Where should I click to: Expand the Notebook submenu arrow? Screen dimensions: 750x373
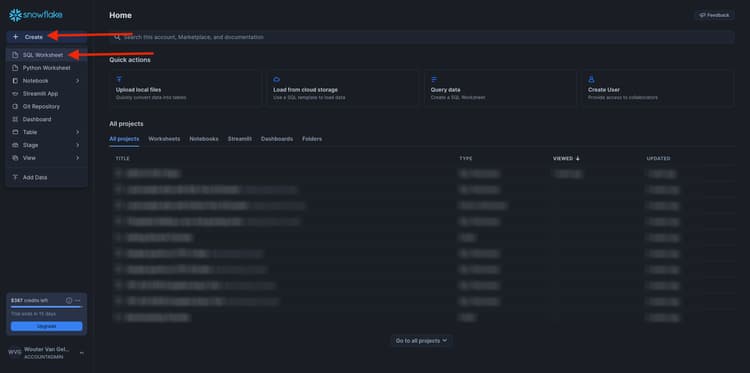tap(77, 81)
